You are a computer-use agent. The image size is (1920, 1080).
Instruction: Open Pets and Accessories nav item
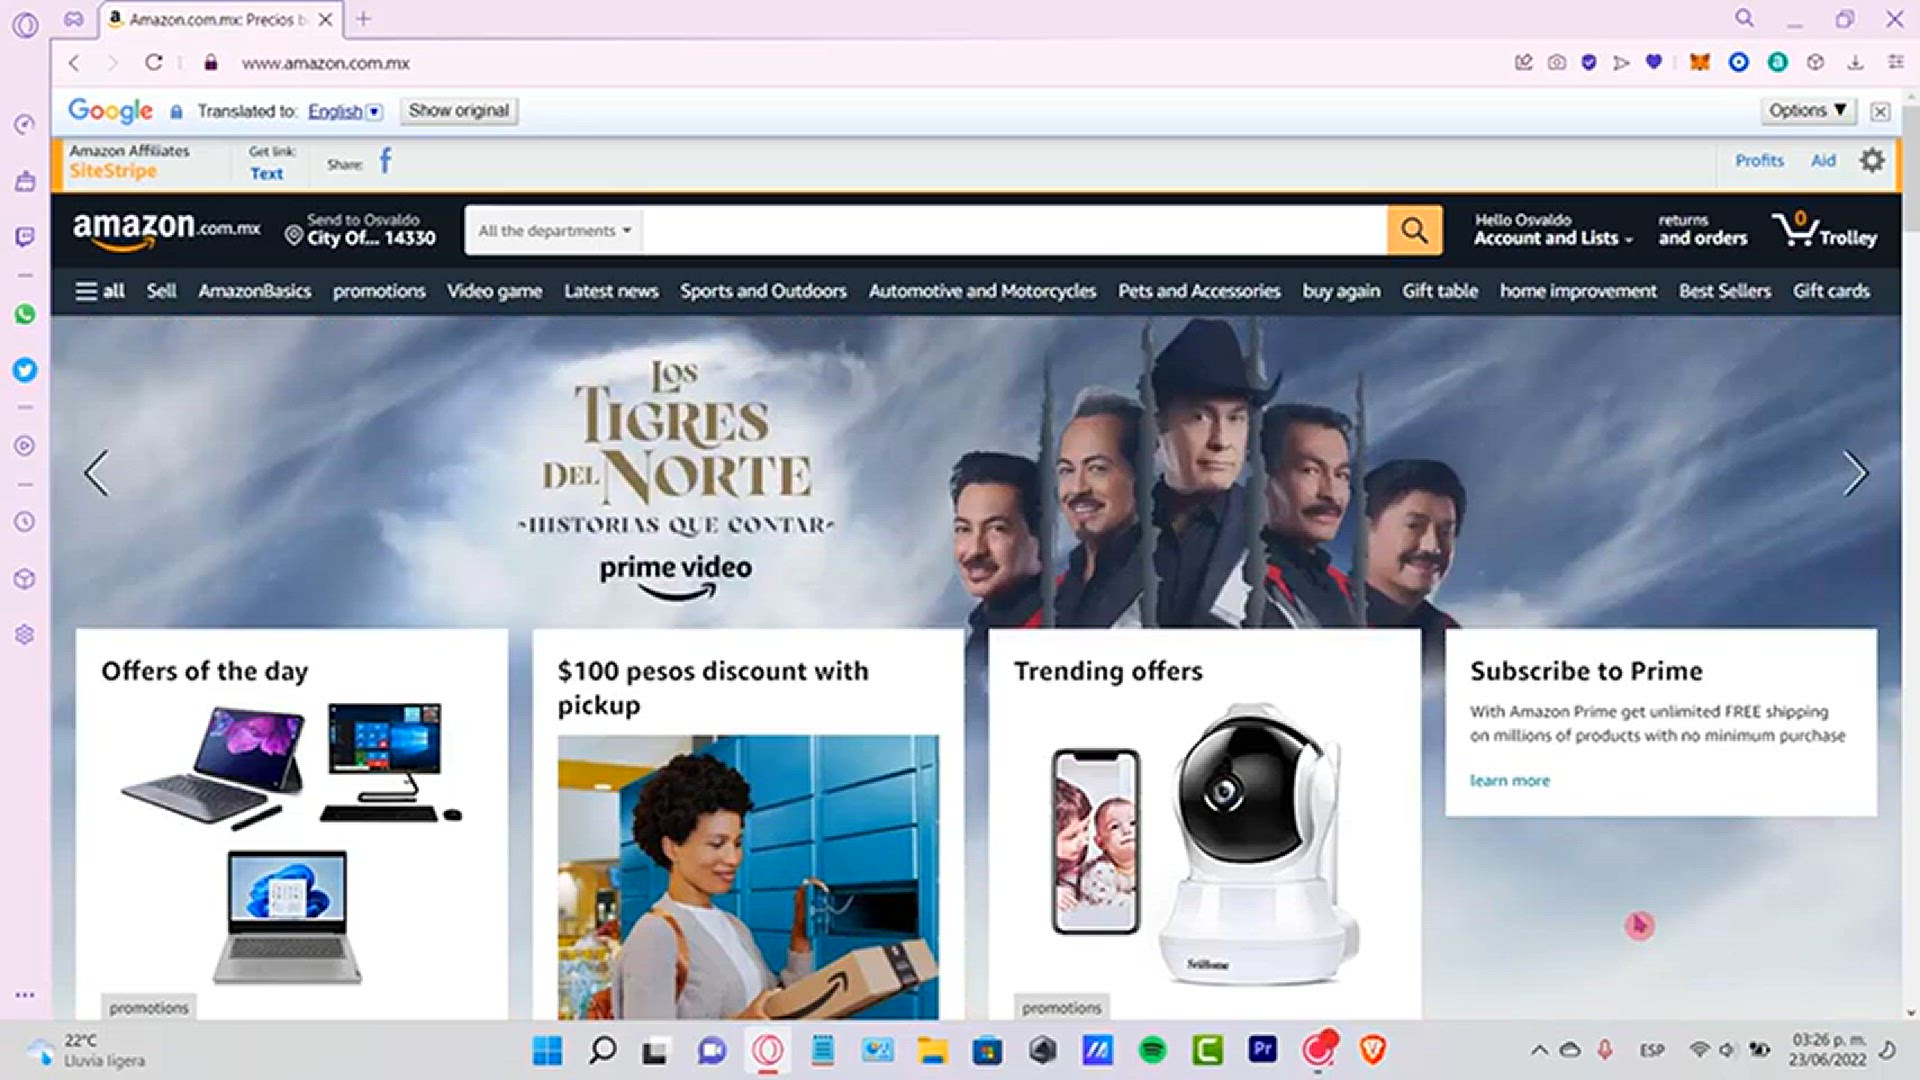click(1199, 291)
